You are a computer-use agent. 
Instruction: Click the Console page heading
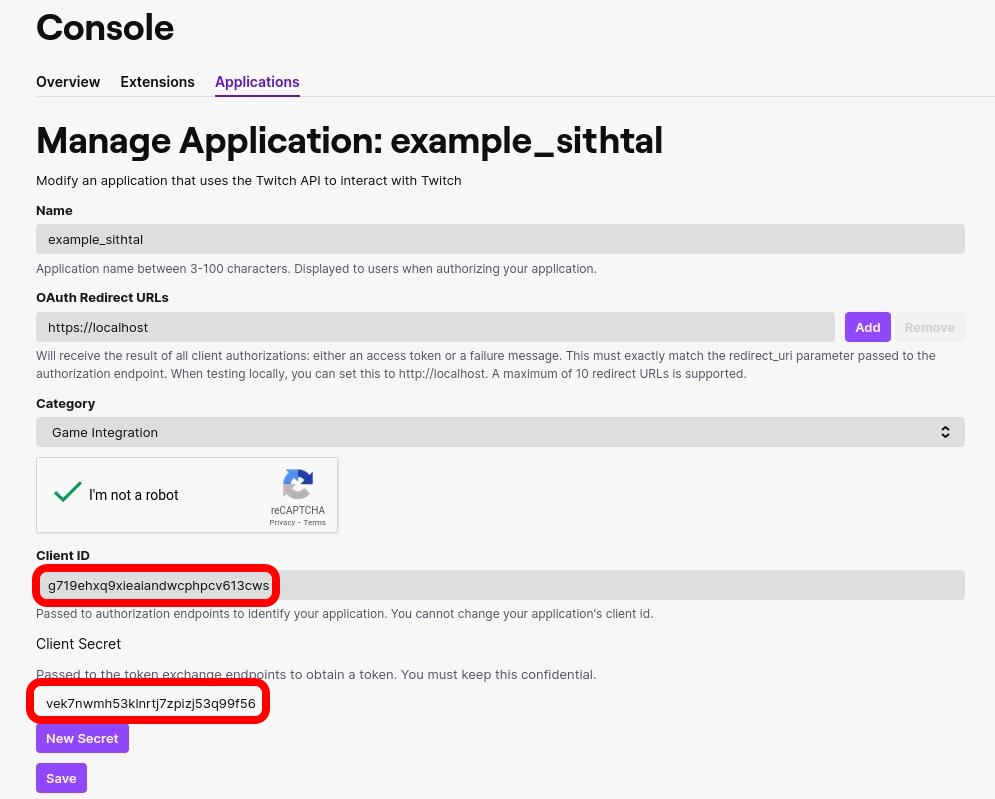105,28
